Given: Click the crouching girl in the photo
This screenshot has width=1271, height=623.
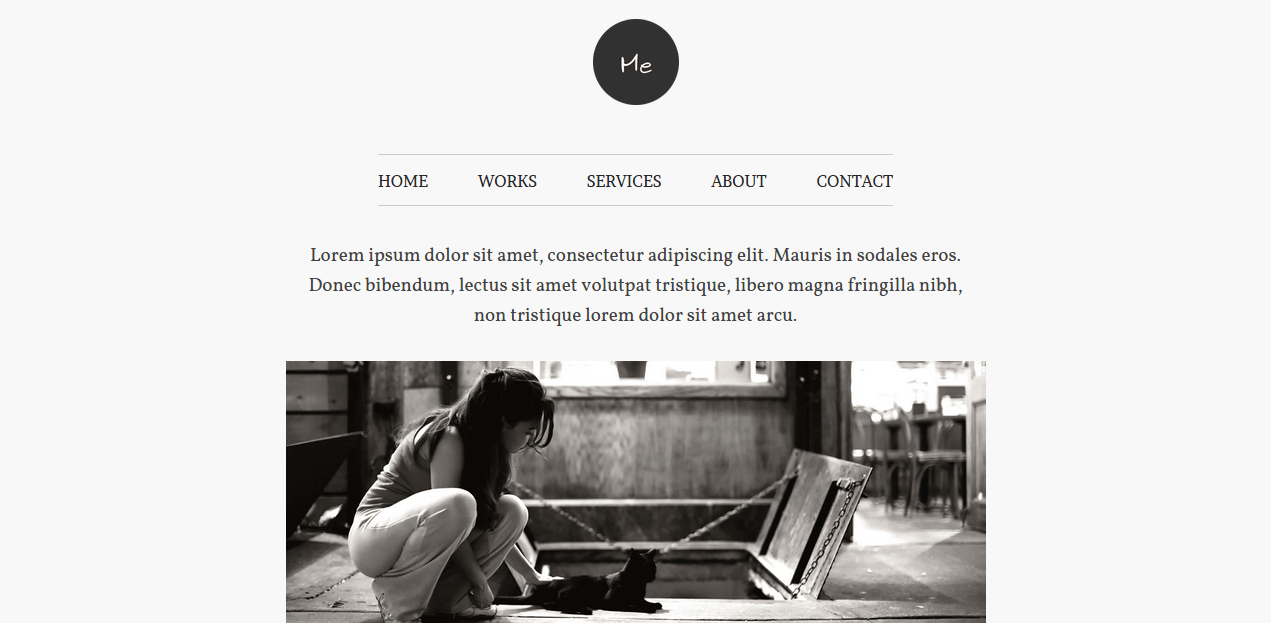Looking at the screenshot, I should (x=452, y=490).
